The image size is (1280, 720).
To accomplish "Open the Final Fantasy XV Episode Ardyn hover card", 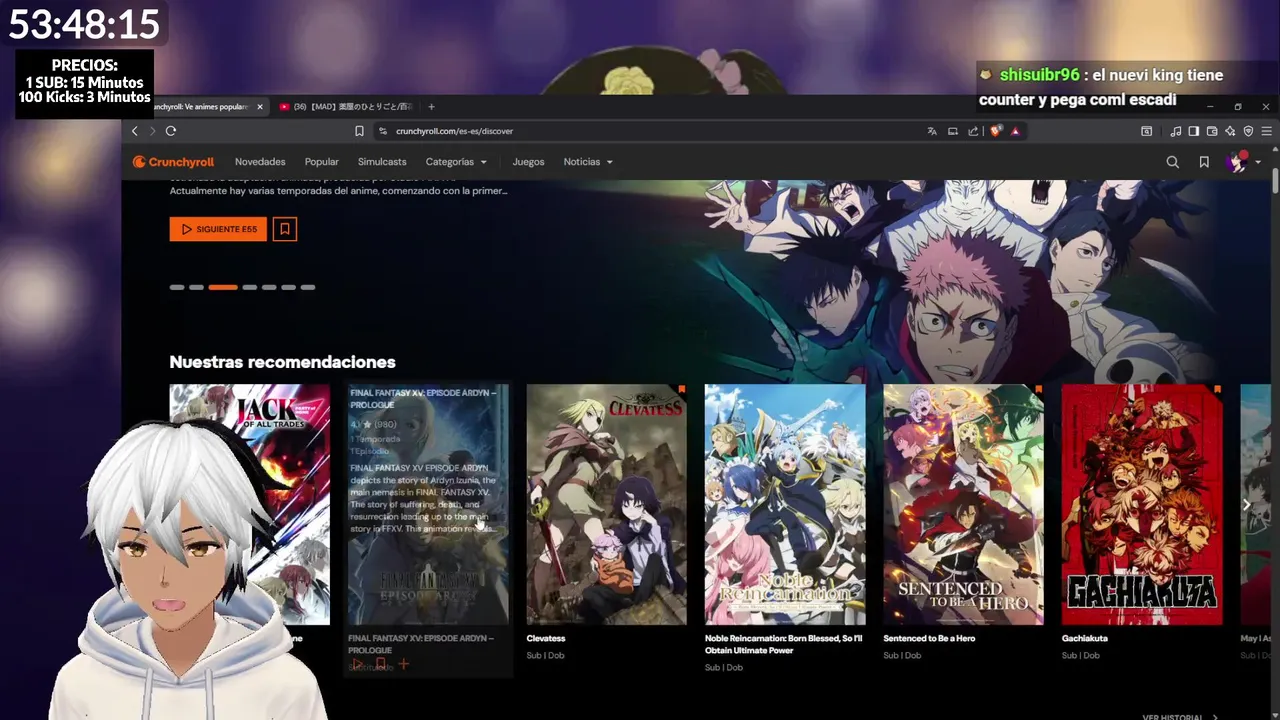I will (428, 528).
